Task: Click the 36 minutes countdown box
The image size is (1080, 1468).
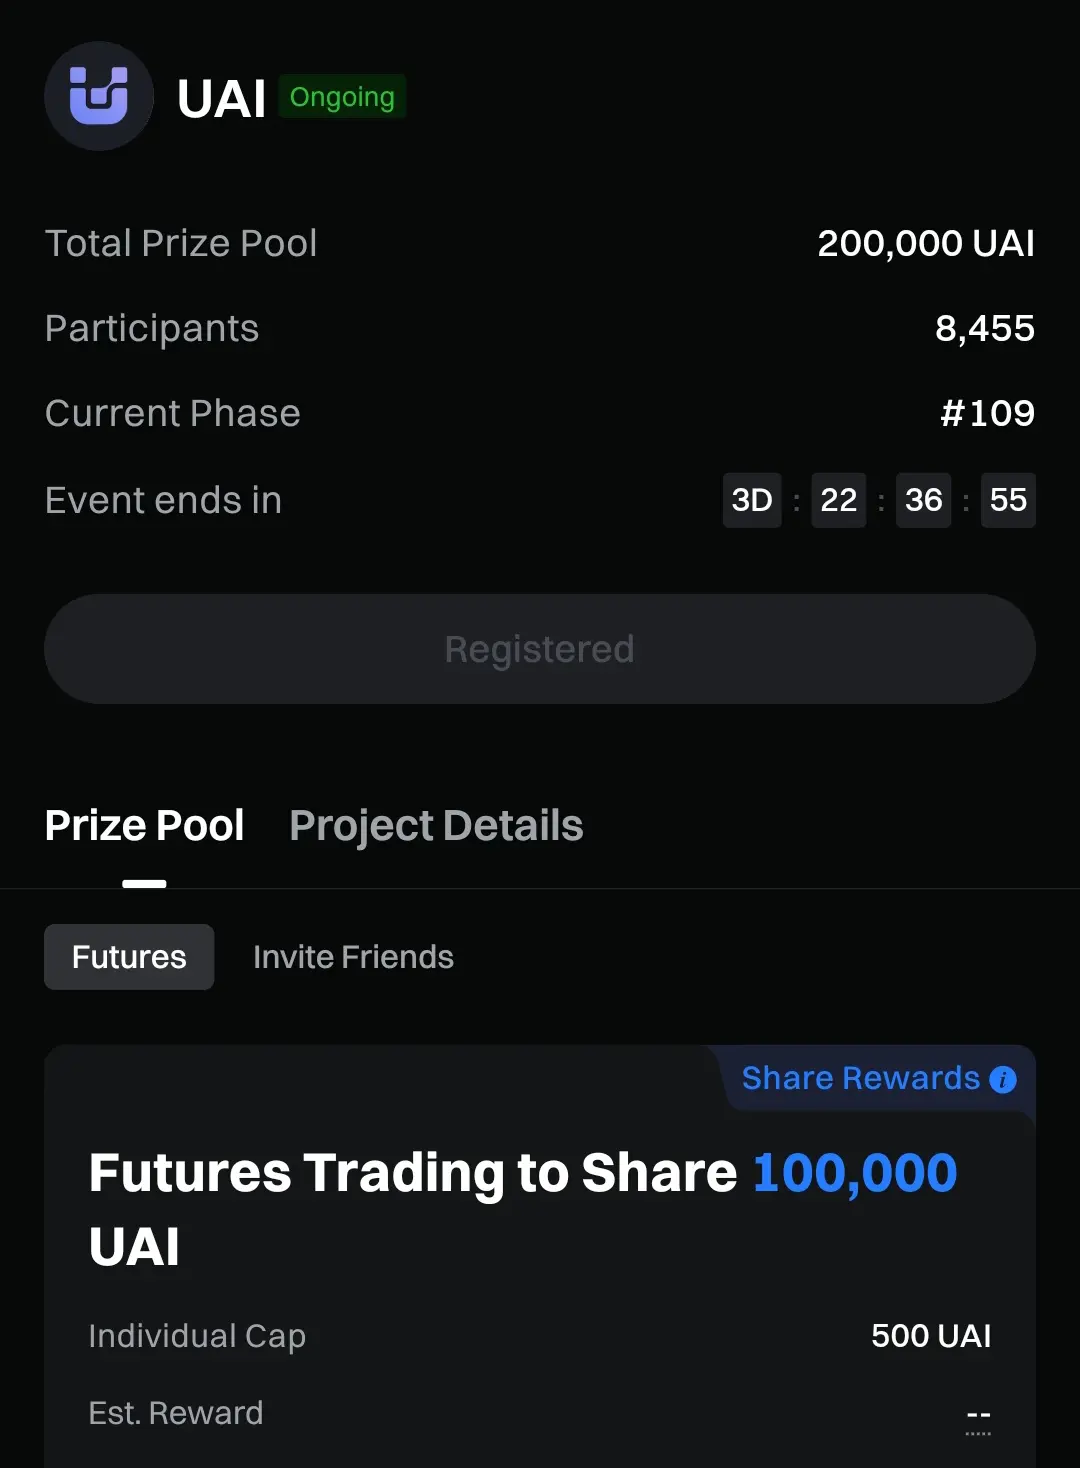Action: (x=924, y=500)
